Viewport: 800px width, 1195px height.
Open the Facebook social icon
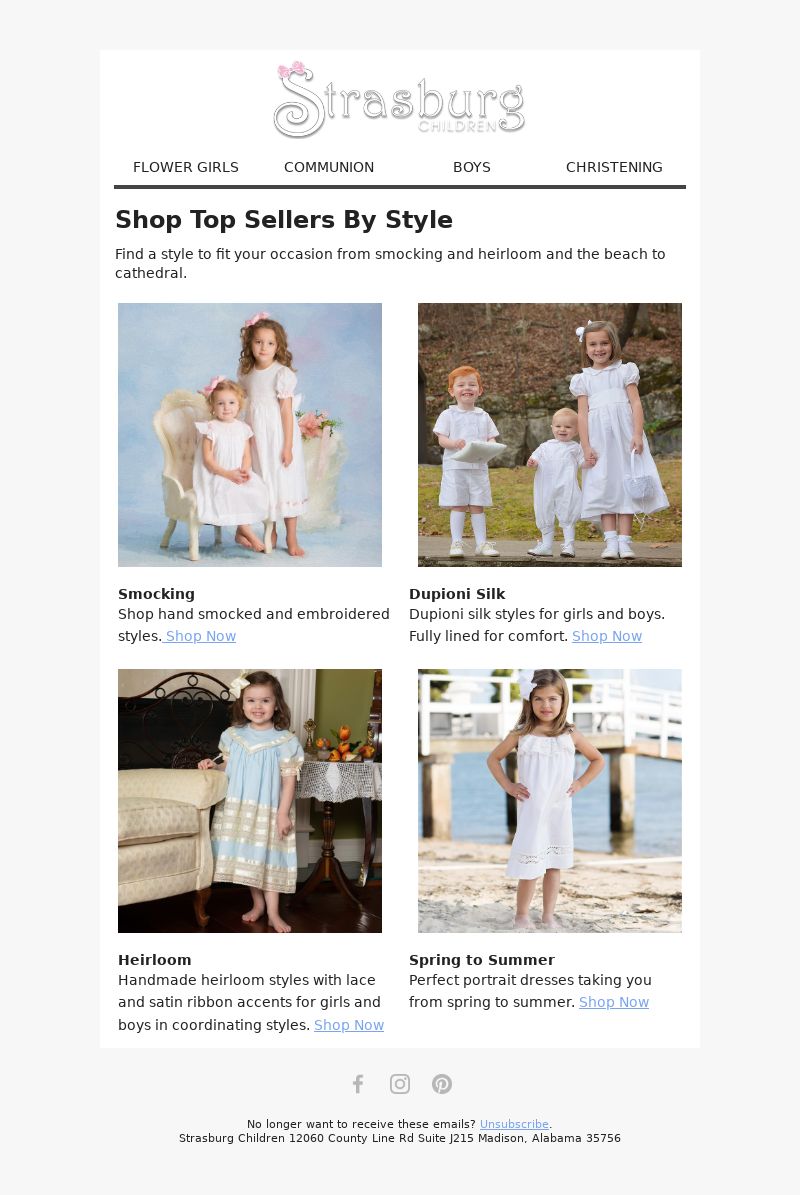(358, 1084)
